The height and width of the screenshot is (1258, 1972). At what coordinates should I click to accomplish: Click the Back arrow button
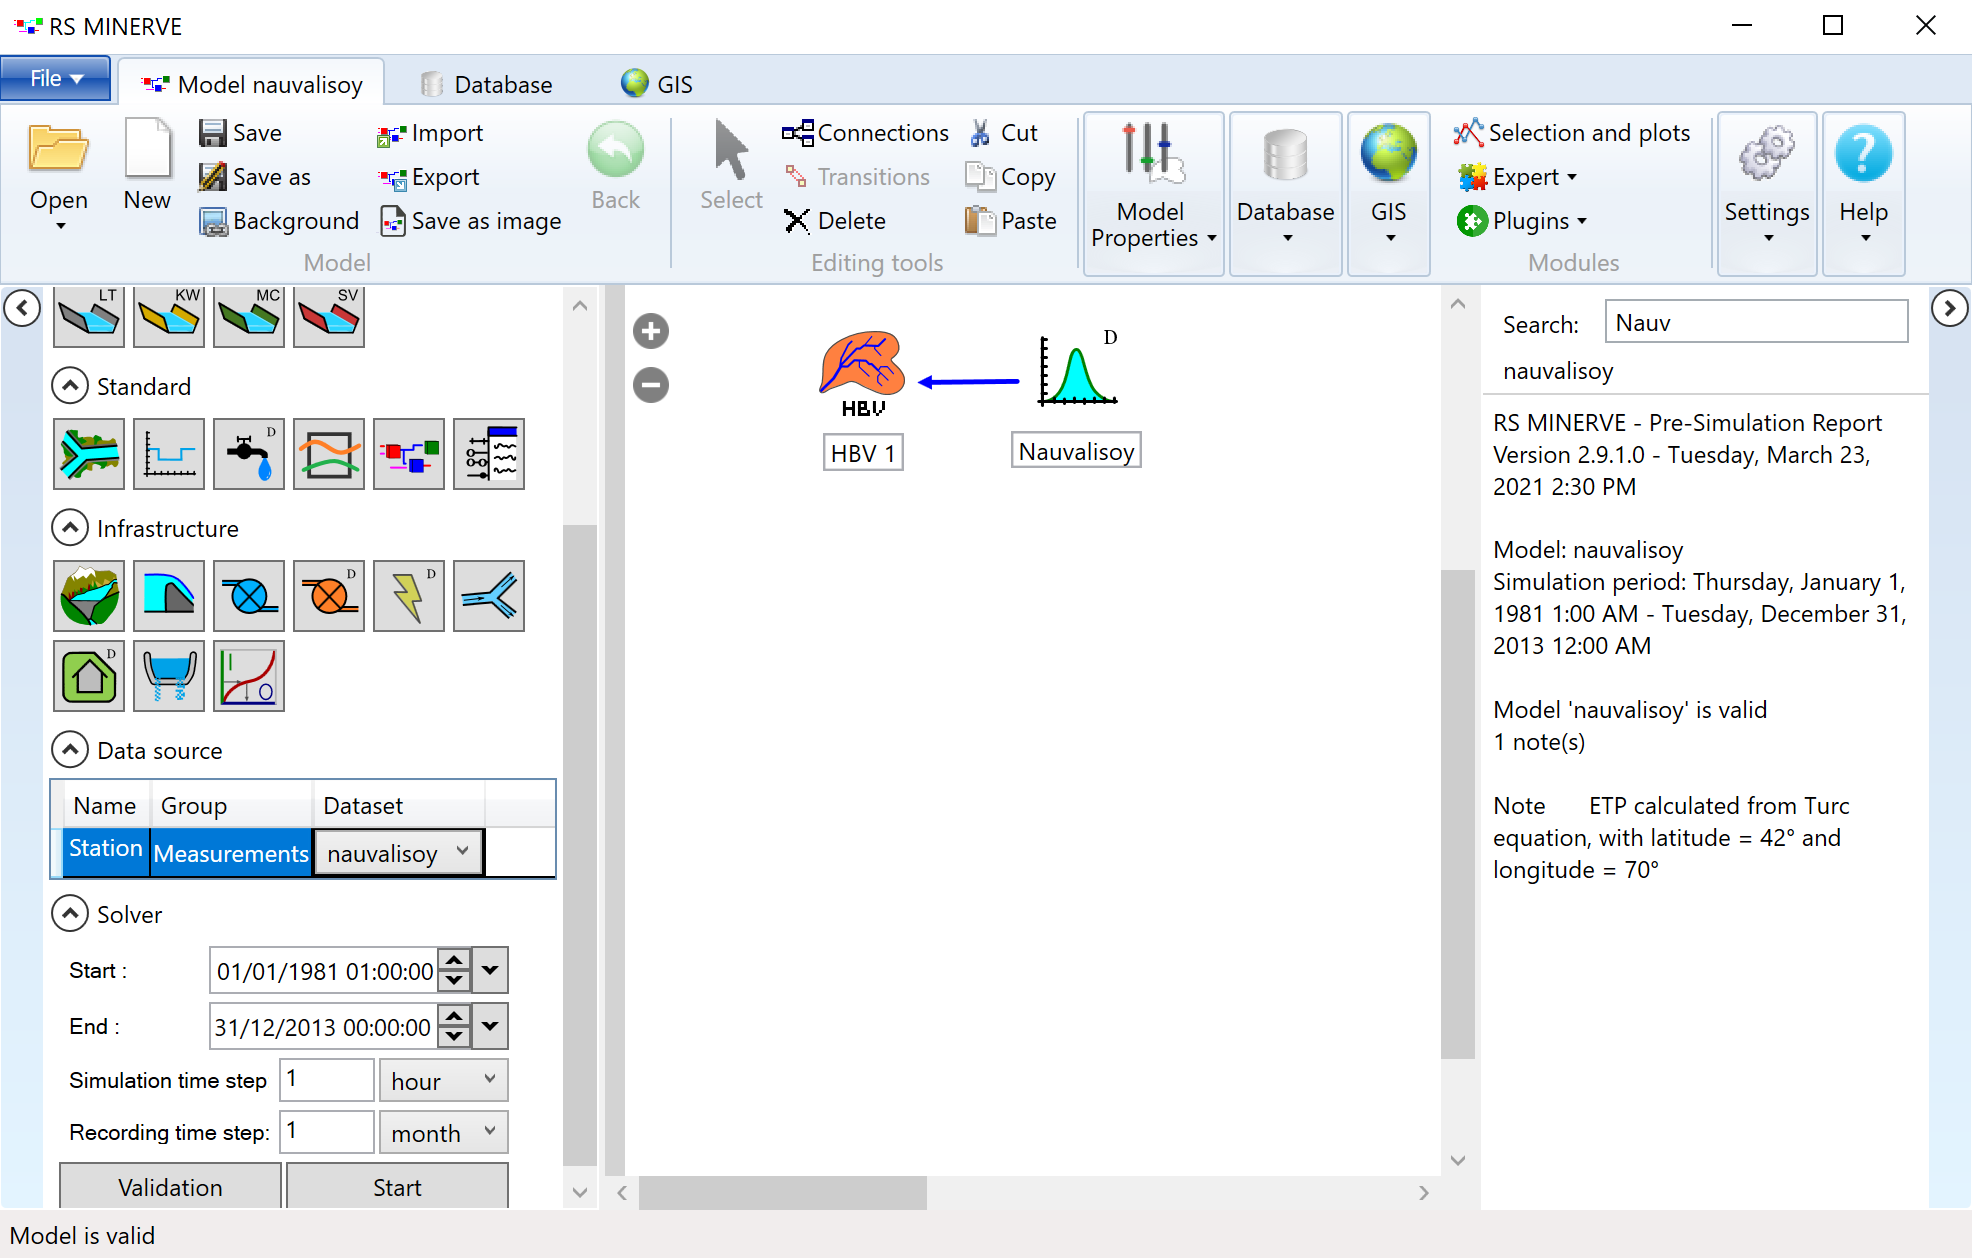pyautogui.click(x=615, y=166)
